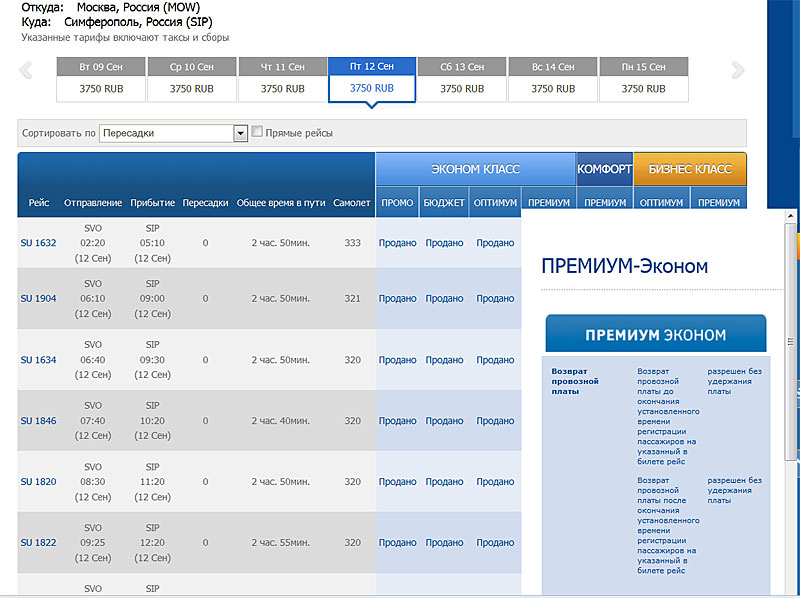Click the Пересадки column header
The image size is (800, 598).
(205, 203)
